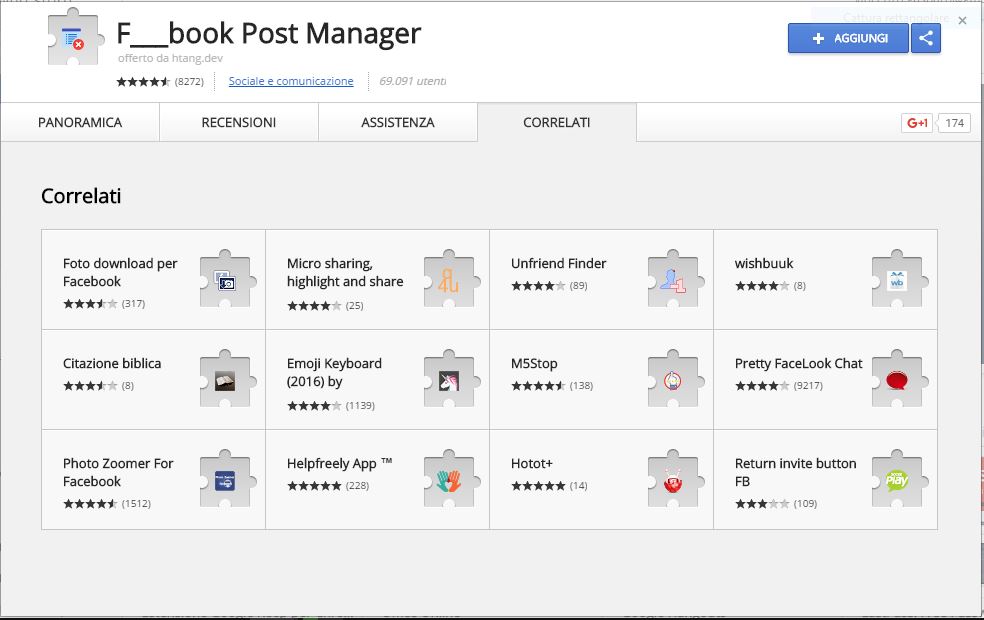Screen dimensions: 984x620
Task: Click the M5Stop rating stars (138)
Action: click(x=552, y=385)
